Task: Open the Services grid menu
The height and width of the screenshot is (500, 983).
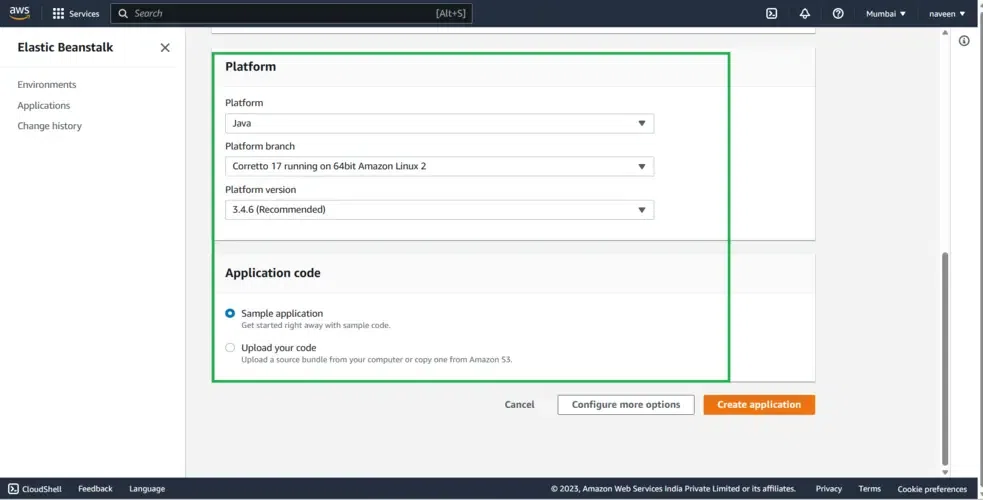Action: [x=58, y=13]
